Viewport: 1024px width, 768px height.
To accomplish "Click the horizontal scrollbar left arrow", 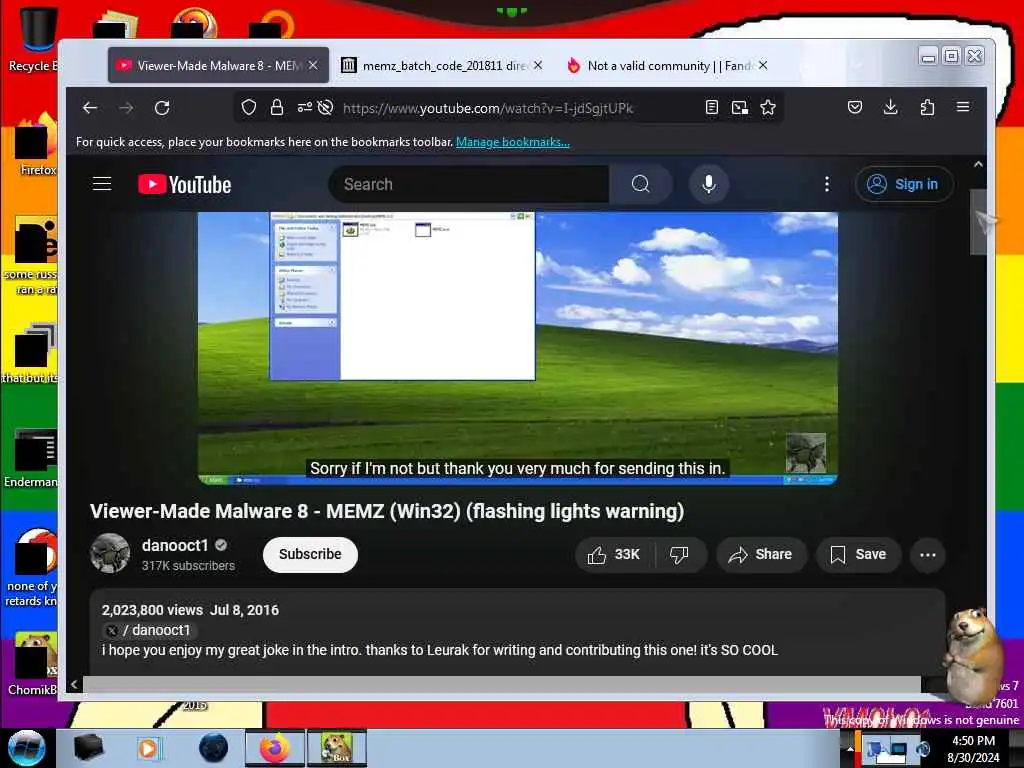I will coord(74,684).
